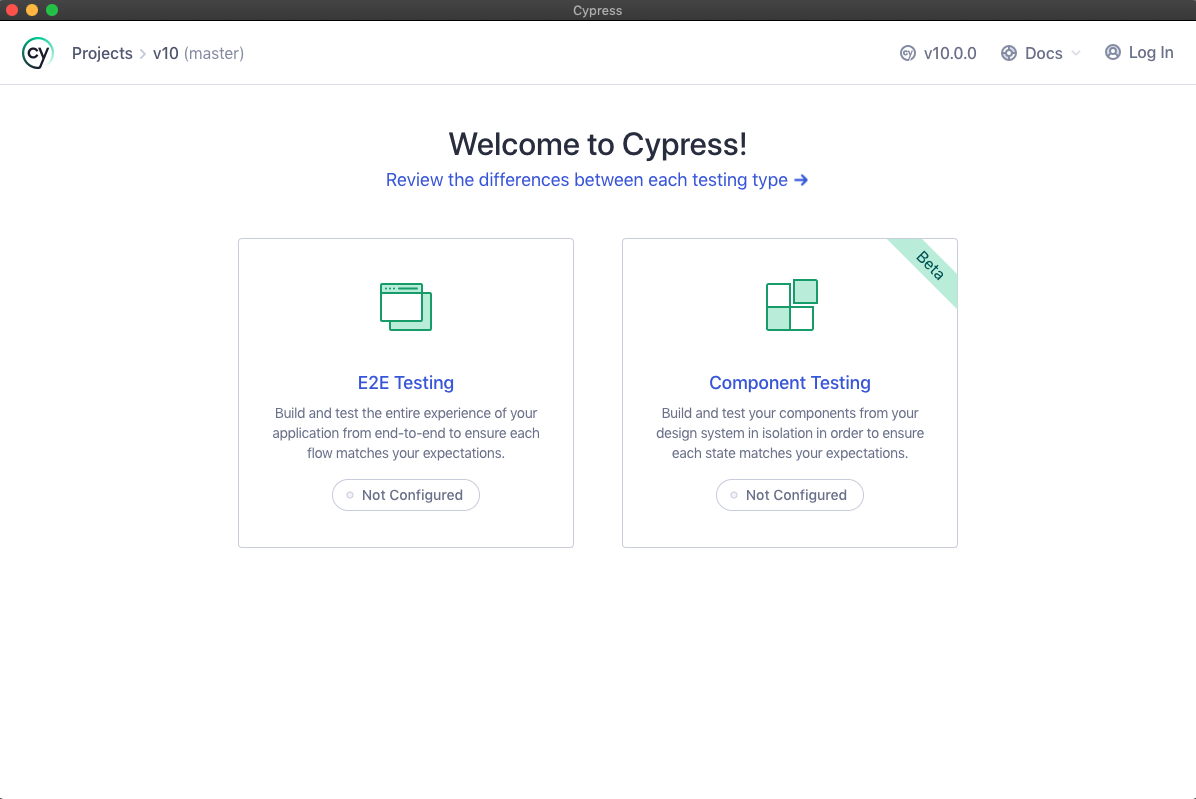Click the lifebuoy icon beside Docs
The image size is (1196, 799).
(x=1009, y=53)
